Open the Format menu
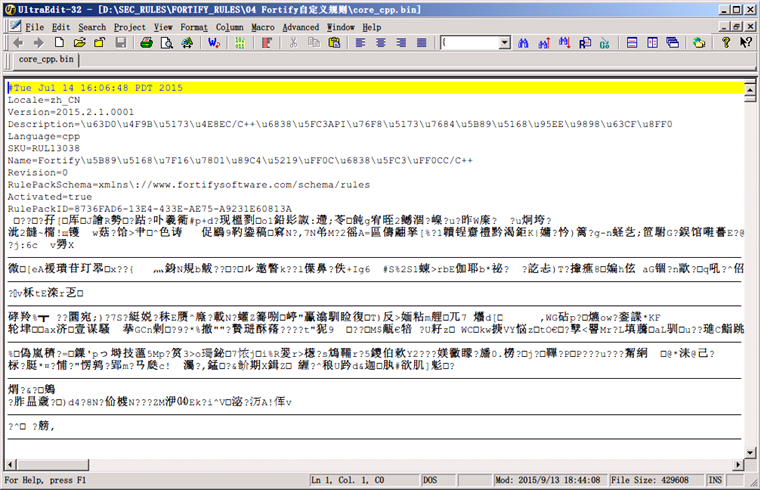 click(194, 27)
